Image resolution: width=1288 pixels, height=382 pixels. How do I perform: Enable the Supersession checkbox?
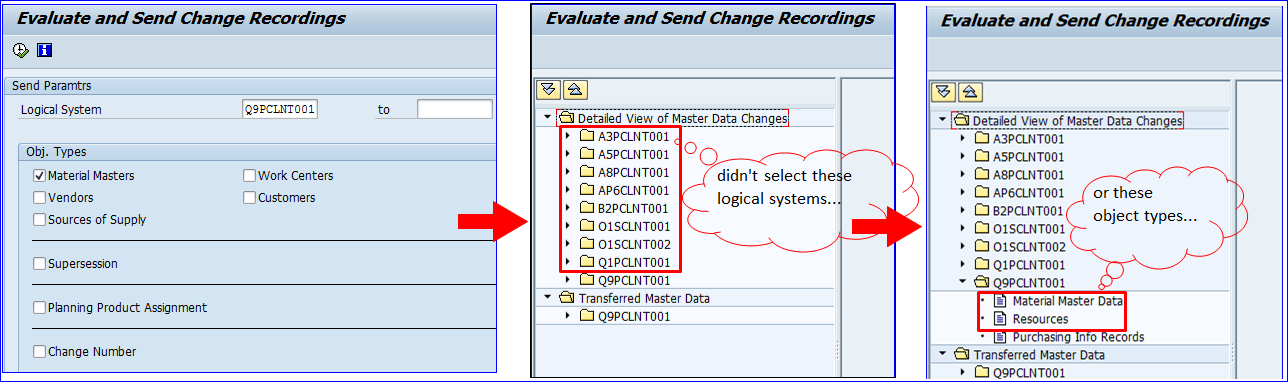tap(40, 264)
